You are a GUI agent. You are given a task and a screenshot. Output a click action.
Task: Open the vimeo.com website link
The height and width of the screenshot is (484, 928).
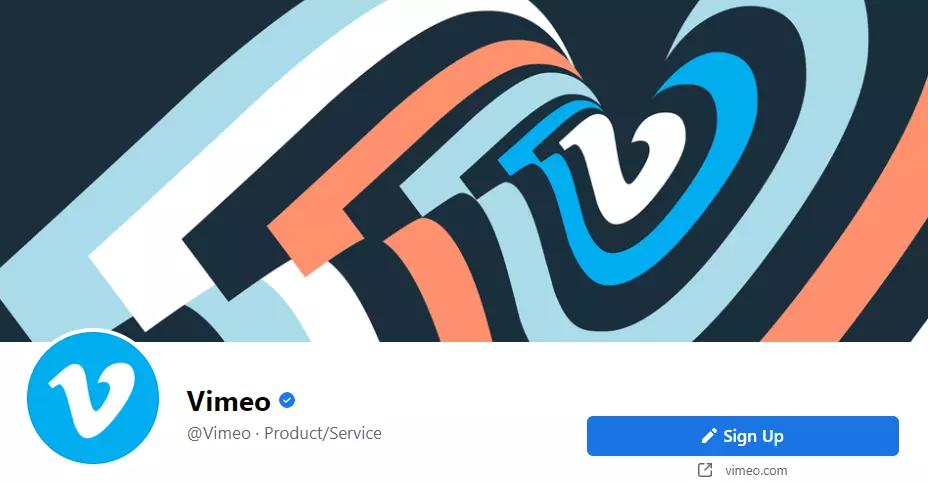pyautogui.click(x=756, y=470)
